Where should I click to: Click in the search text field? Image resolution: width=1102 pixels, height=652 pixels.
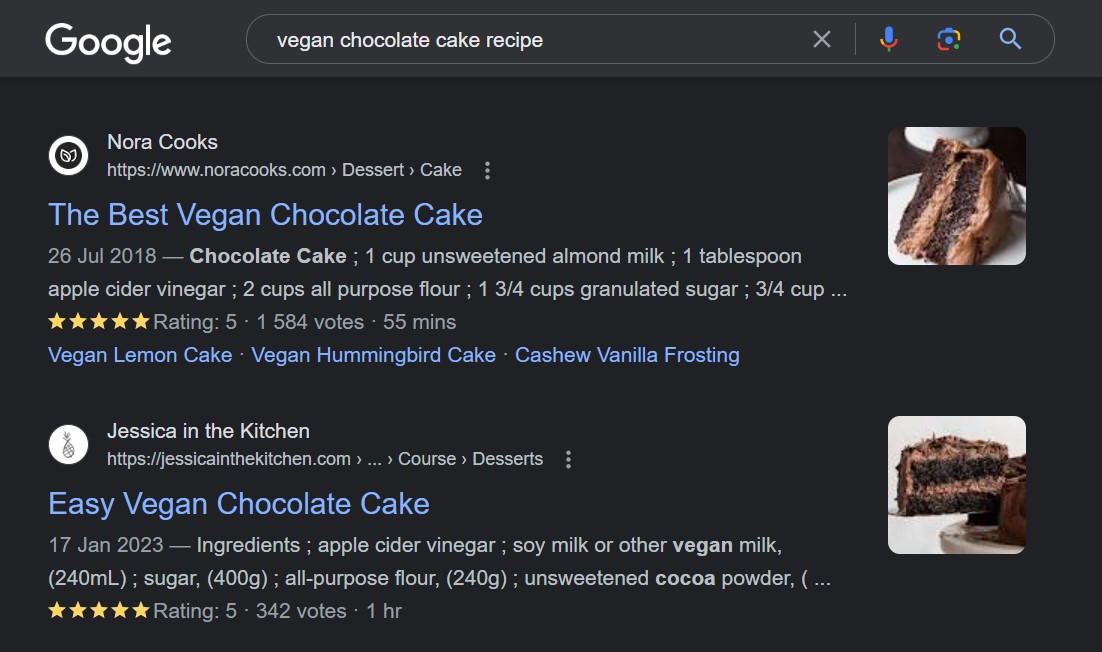(x=520, y=40)
